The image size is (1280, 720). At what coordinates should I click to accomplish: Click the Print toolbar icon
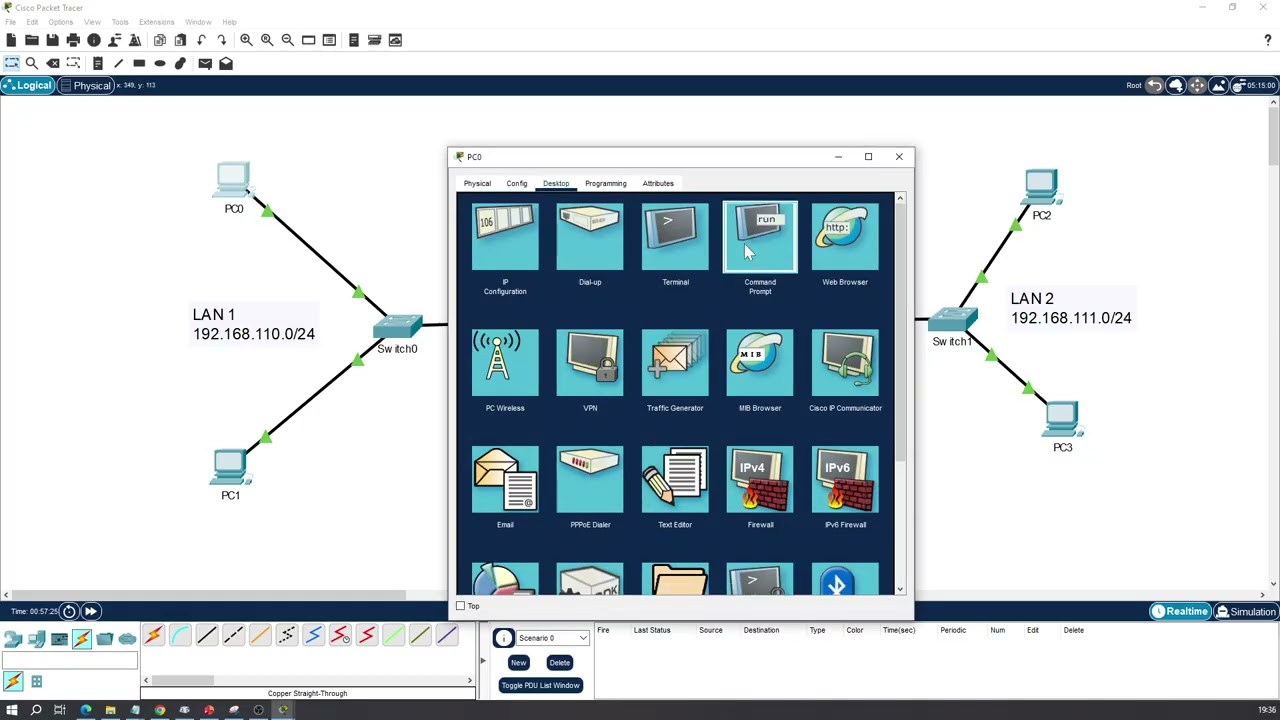tap(73, 40)
